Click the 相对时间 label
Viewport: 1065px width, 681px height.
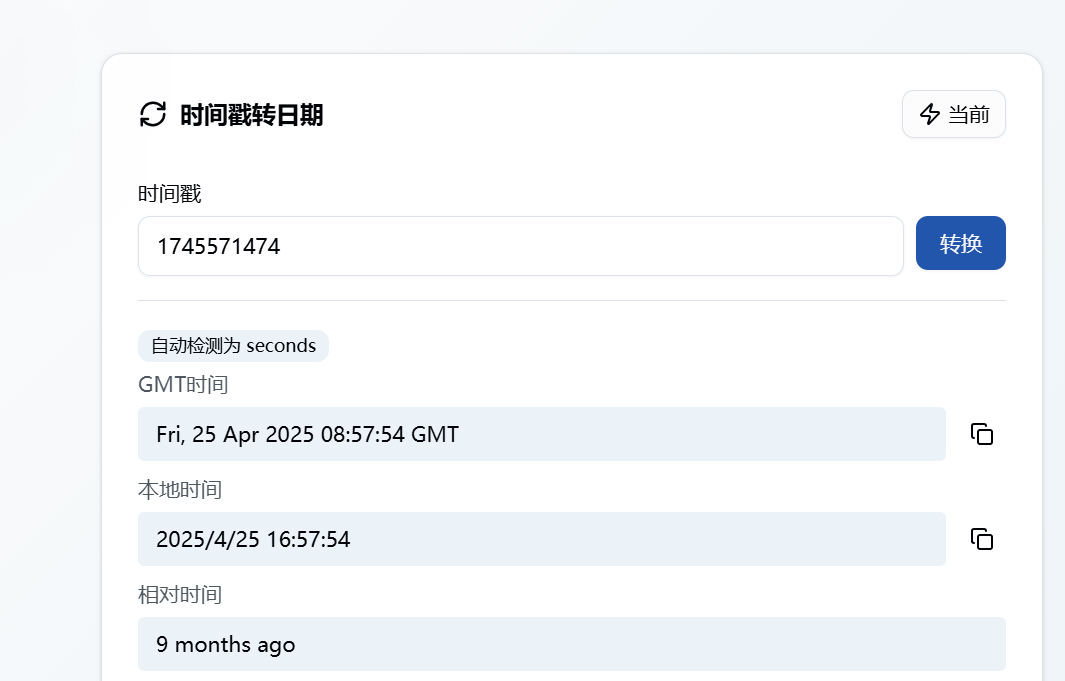180,595
